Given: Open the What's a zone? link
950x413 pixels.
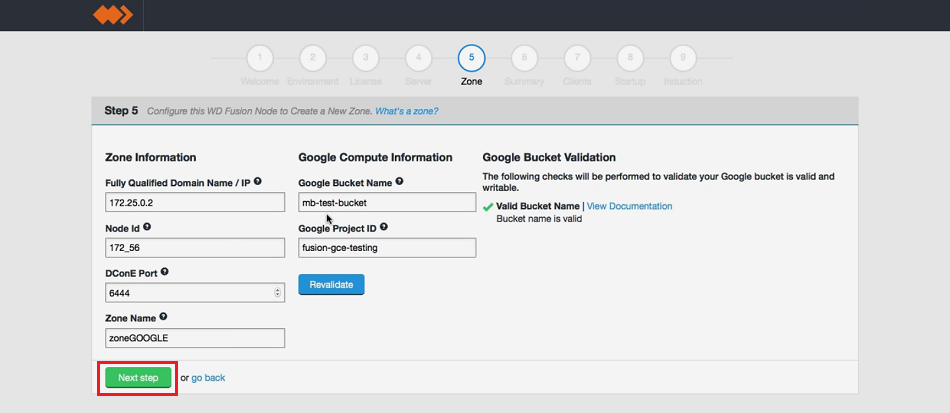Looking at the screenshot, I should [407, 111].
